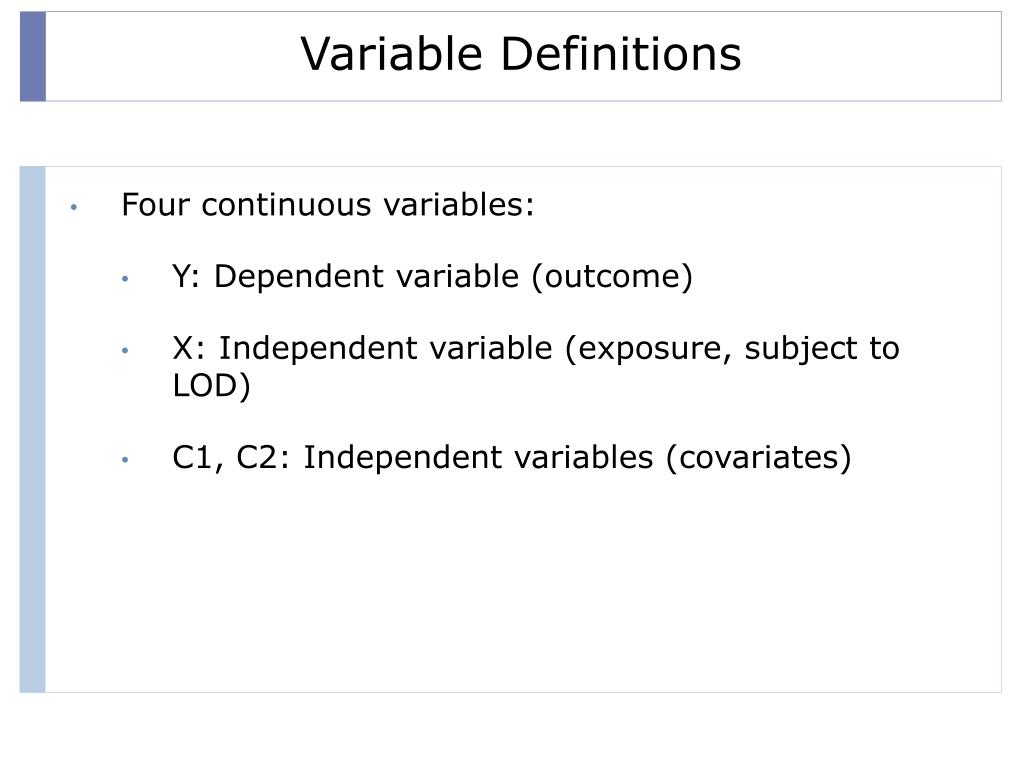Click the light blue content sidebar strip
This screenshot has width=1024, height=768.
click(33, 430)
